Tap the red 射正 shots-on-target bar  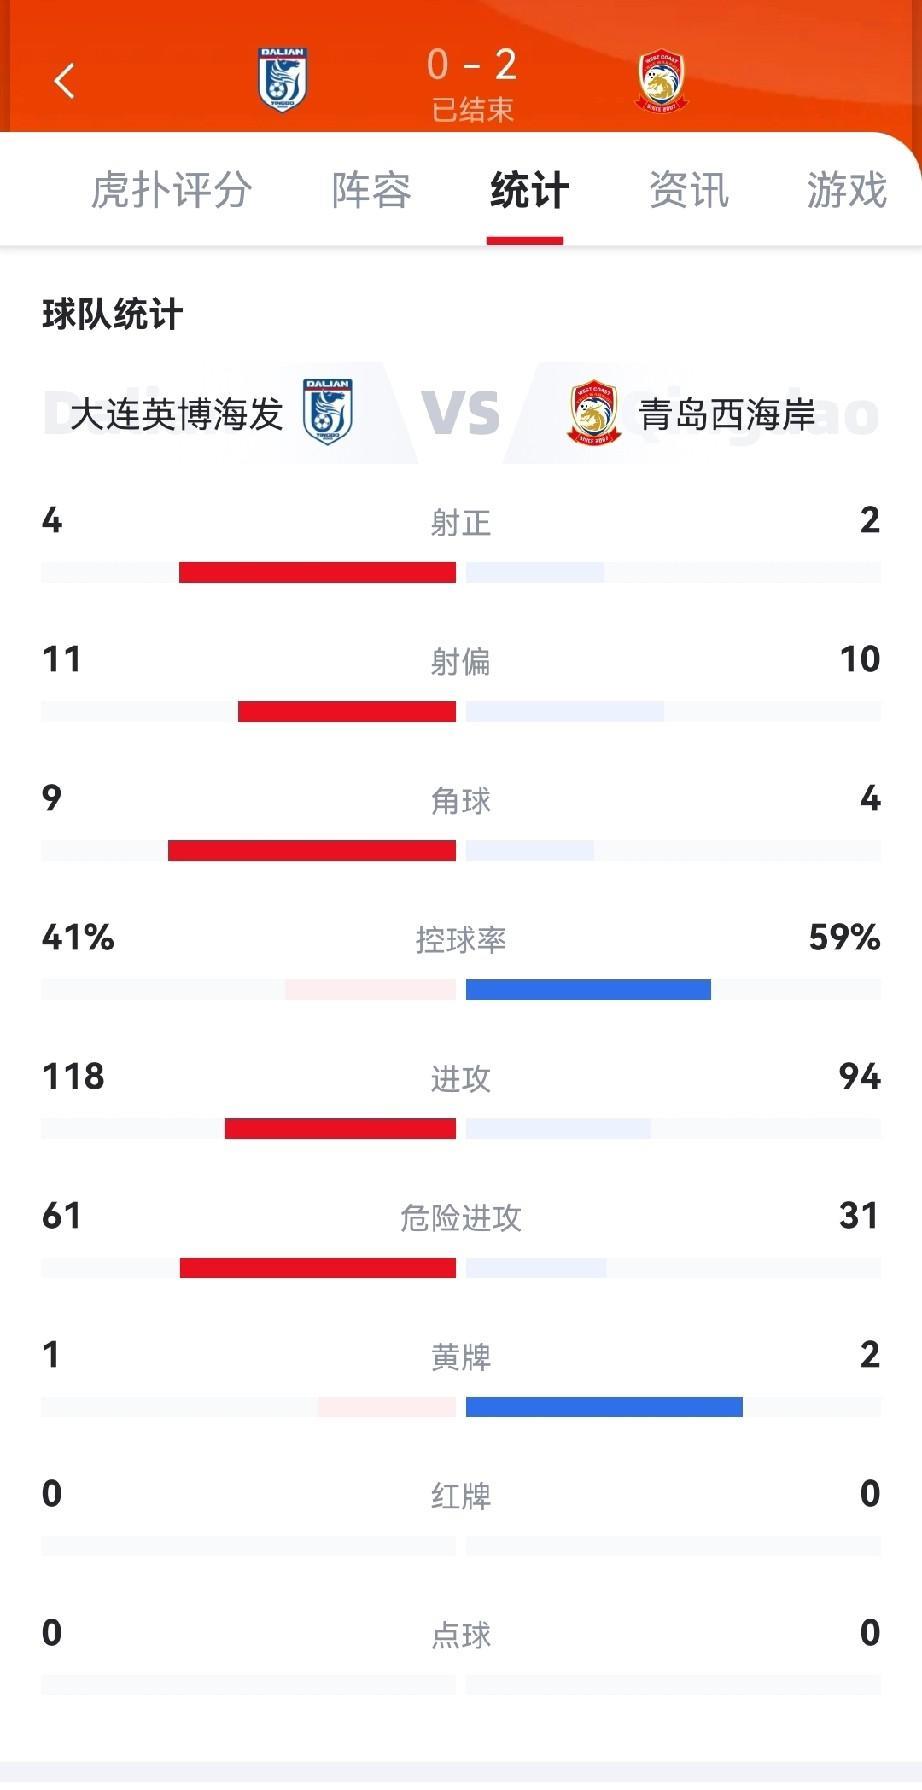pyautogui.click(x=317, y=572)
